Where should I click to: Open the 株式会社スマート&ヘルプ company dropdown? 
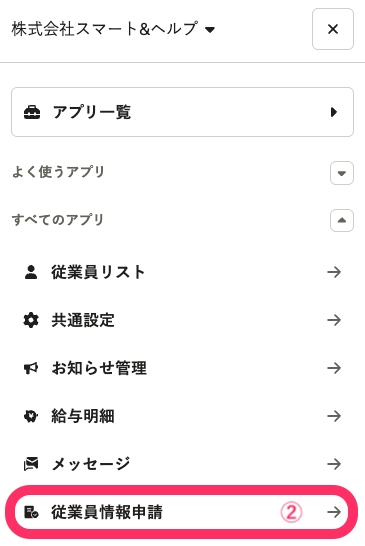tap(113, 29)
